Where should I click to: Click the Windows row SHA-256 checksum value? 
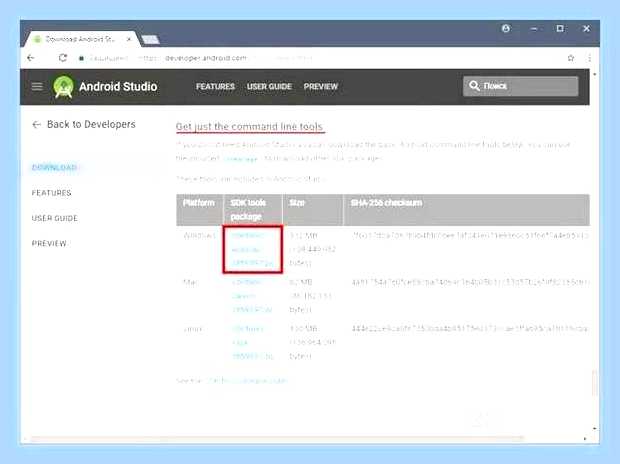(470, 235)
